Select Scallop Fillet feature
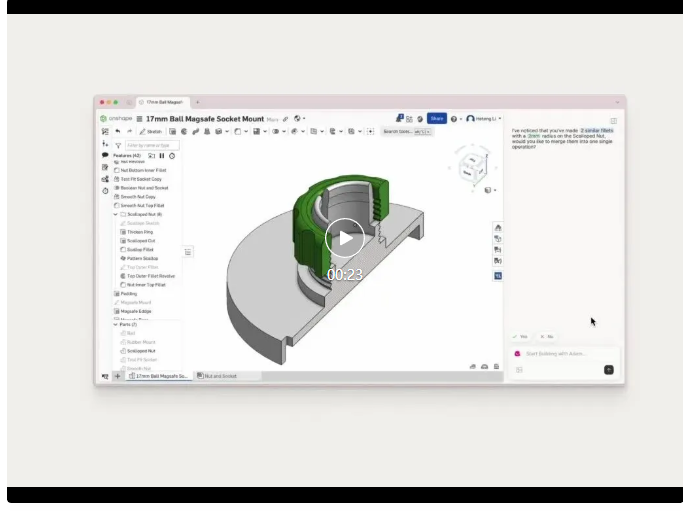Screen dimensions: 683x511 (x=137, y=249)
